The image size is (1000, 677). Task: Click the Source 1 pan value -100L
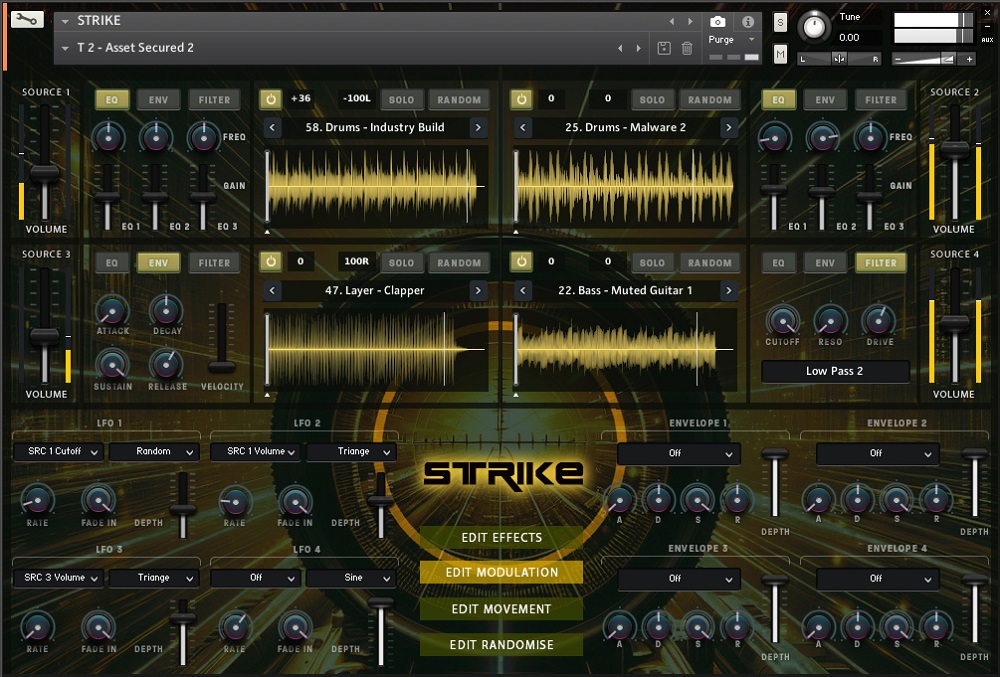coord(357,99)
